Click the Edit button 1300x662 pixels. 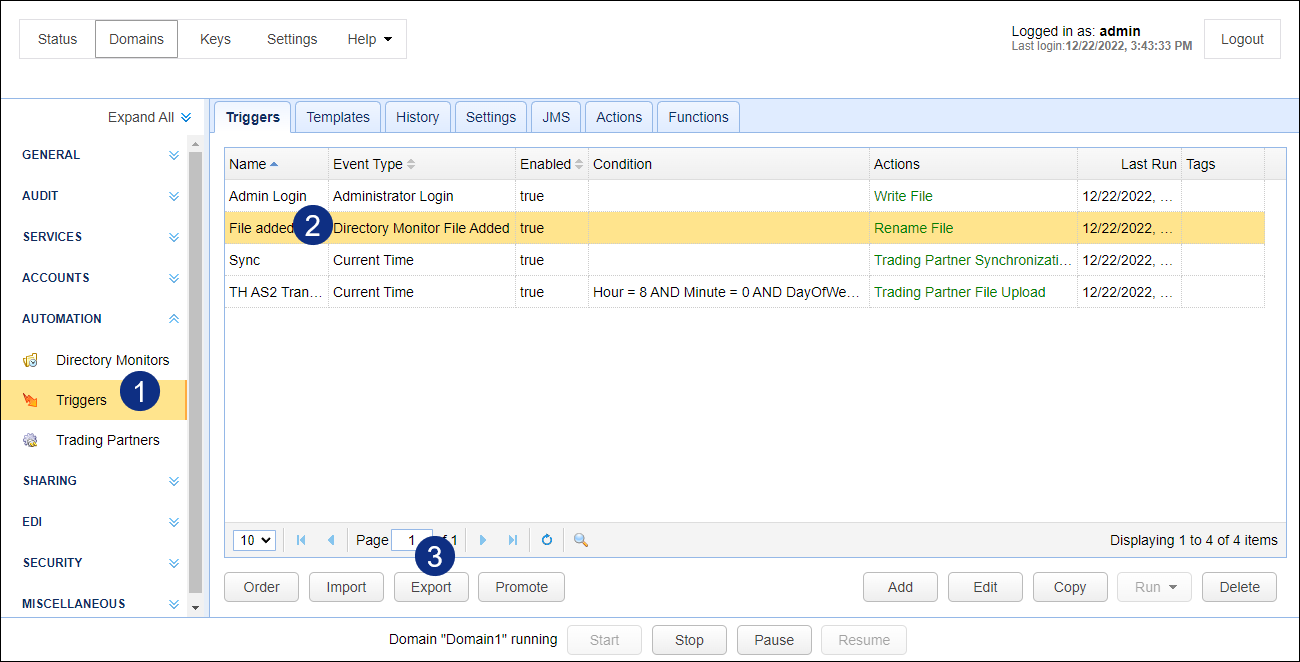[x=985, y=587]
